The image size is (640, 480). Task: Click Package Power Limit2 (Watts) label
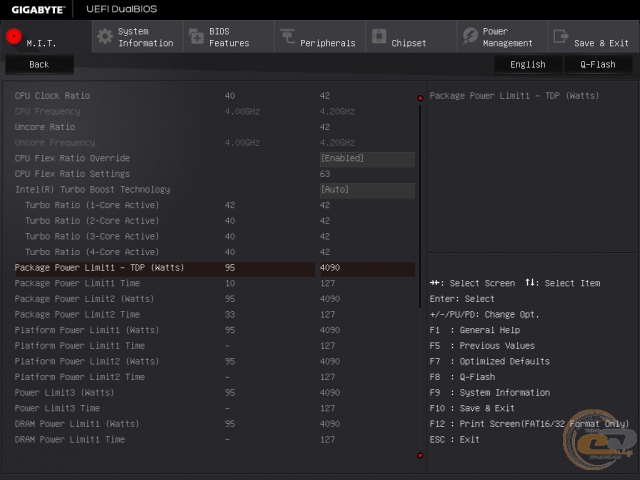pos(84,299)
